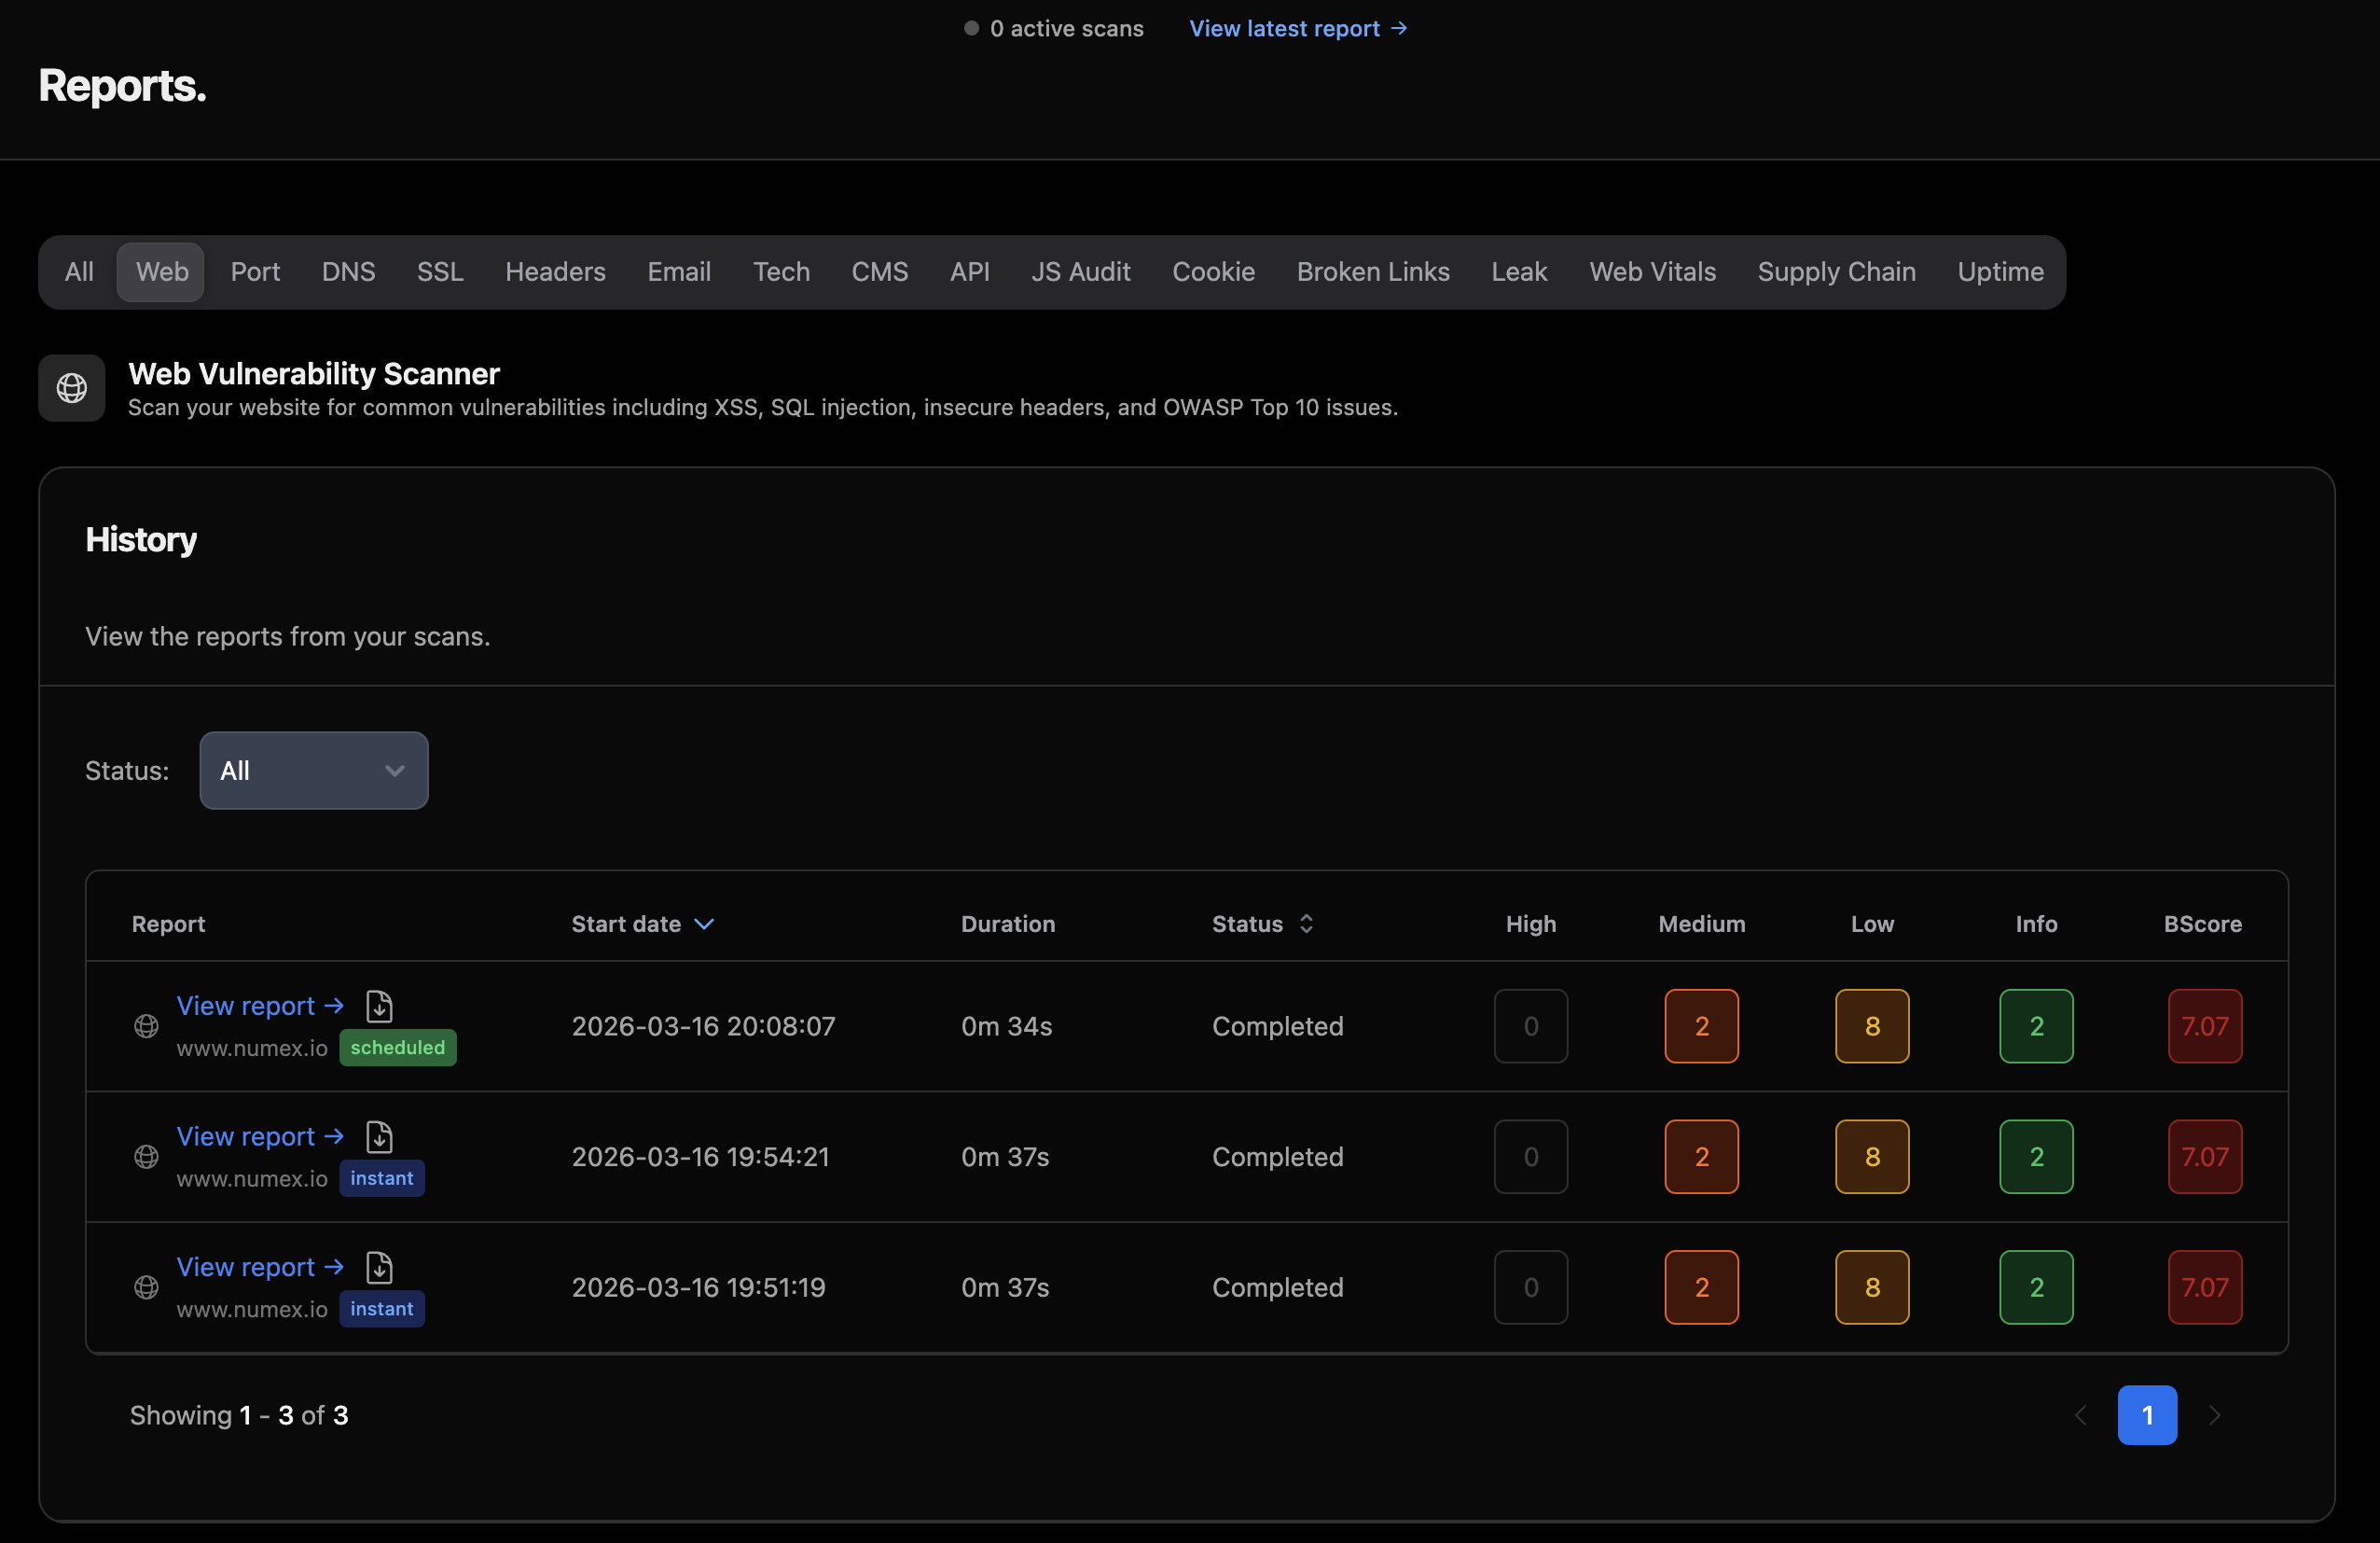Click the previous page arrow in pagination
This screenshot has width=2380, height=1543.
click(x=2081, y=1415)
